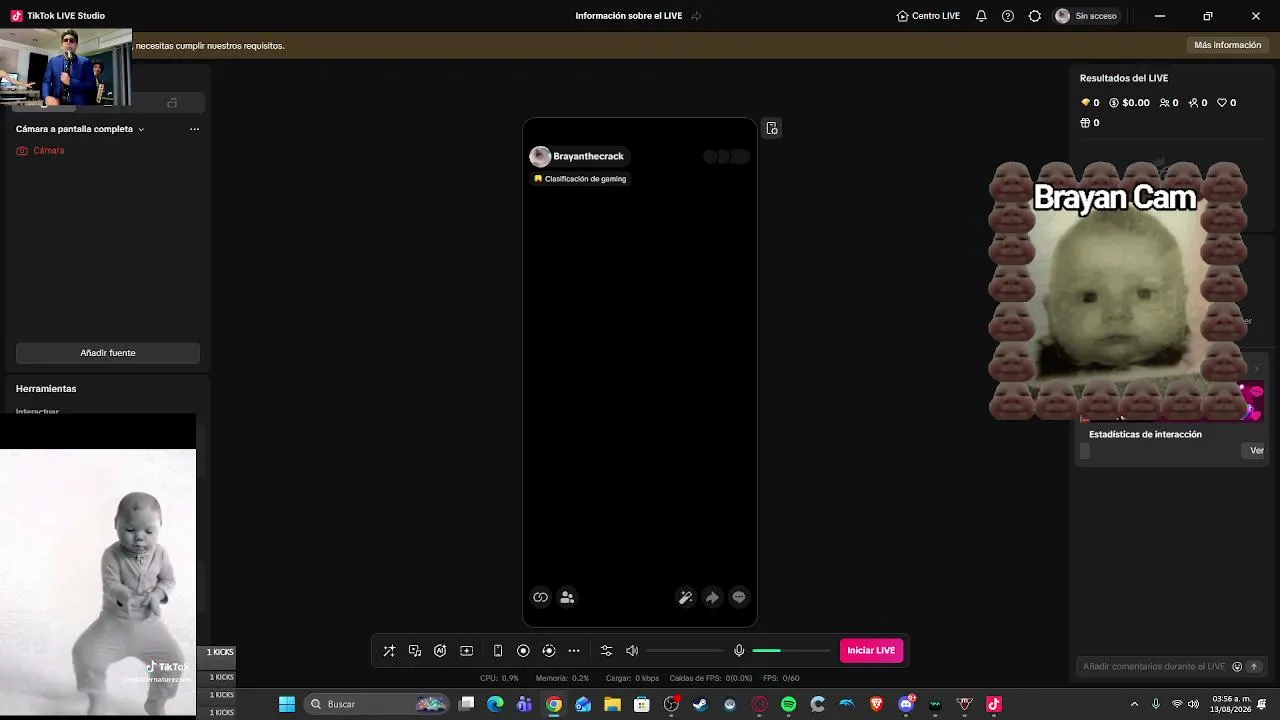Screen dimensions: 1280x720
Task: Open comment settings icon beside the comment field
Action: (1237, 667)
